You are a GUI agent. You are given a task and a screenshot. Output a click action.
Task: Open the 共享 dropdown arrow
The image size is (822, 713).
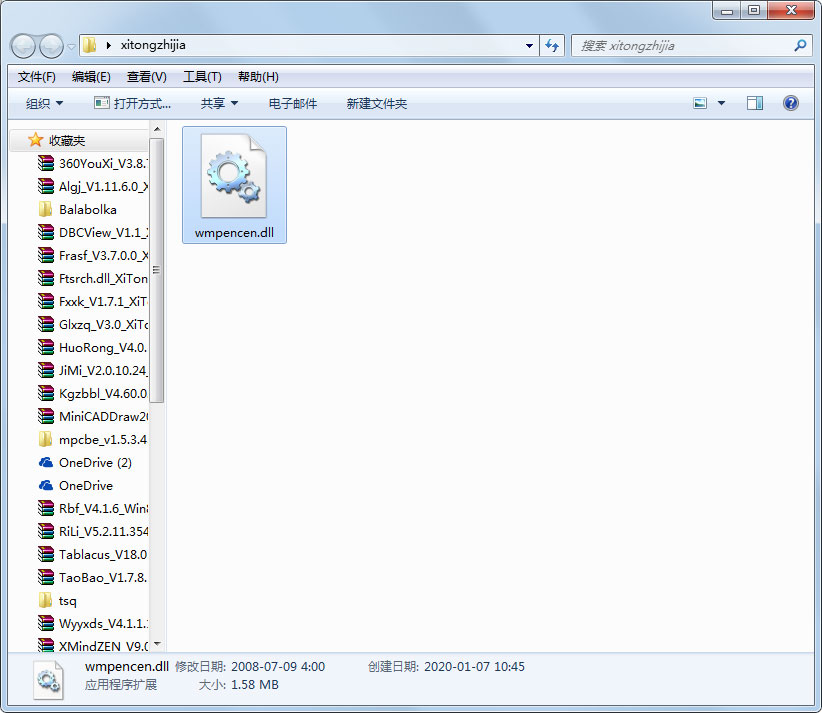click(232, 102)
